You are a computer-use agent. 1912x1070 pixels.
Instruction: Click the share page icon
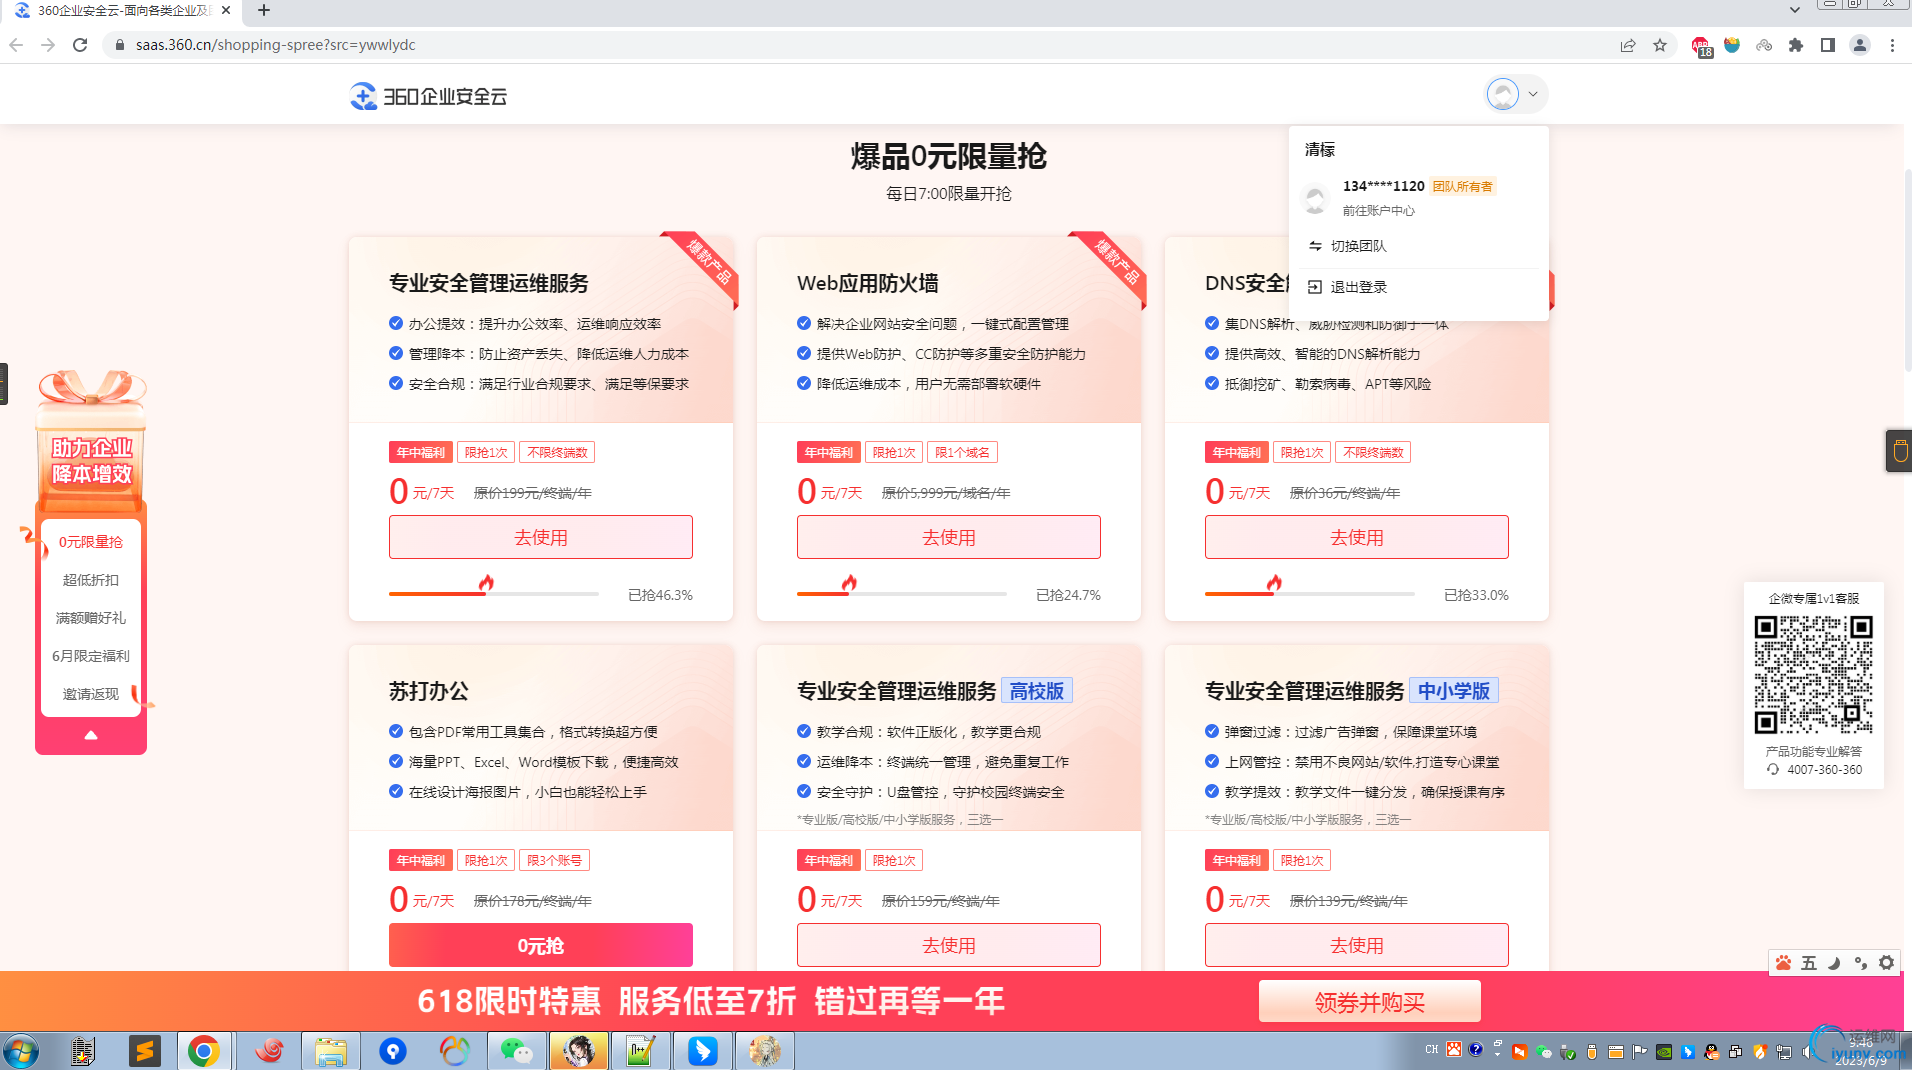pyautogui.click(x=1628, y=45)
